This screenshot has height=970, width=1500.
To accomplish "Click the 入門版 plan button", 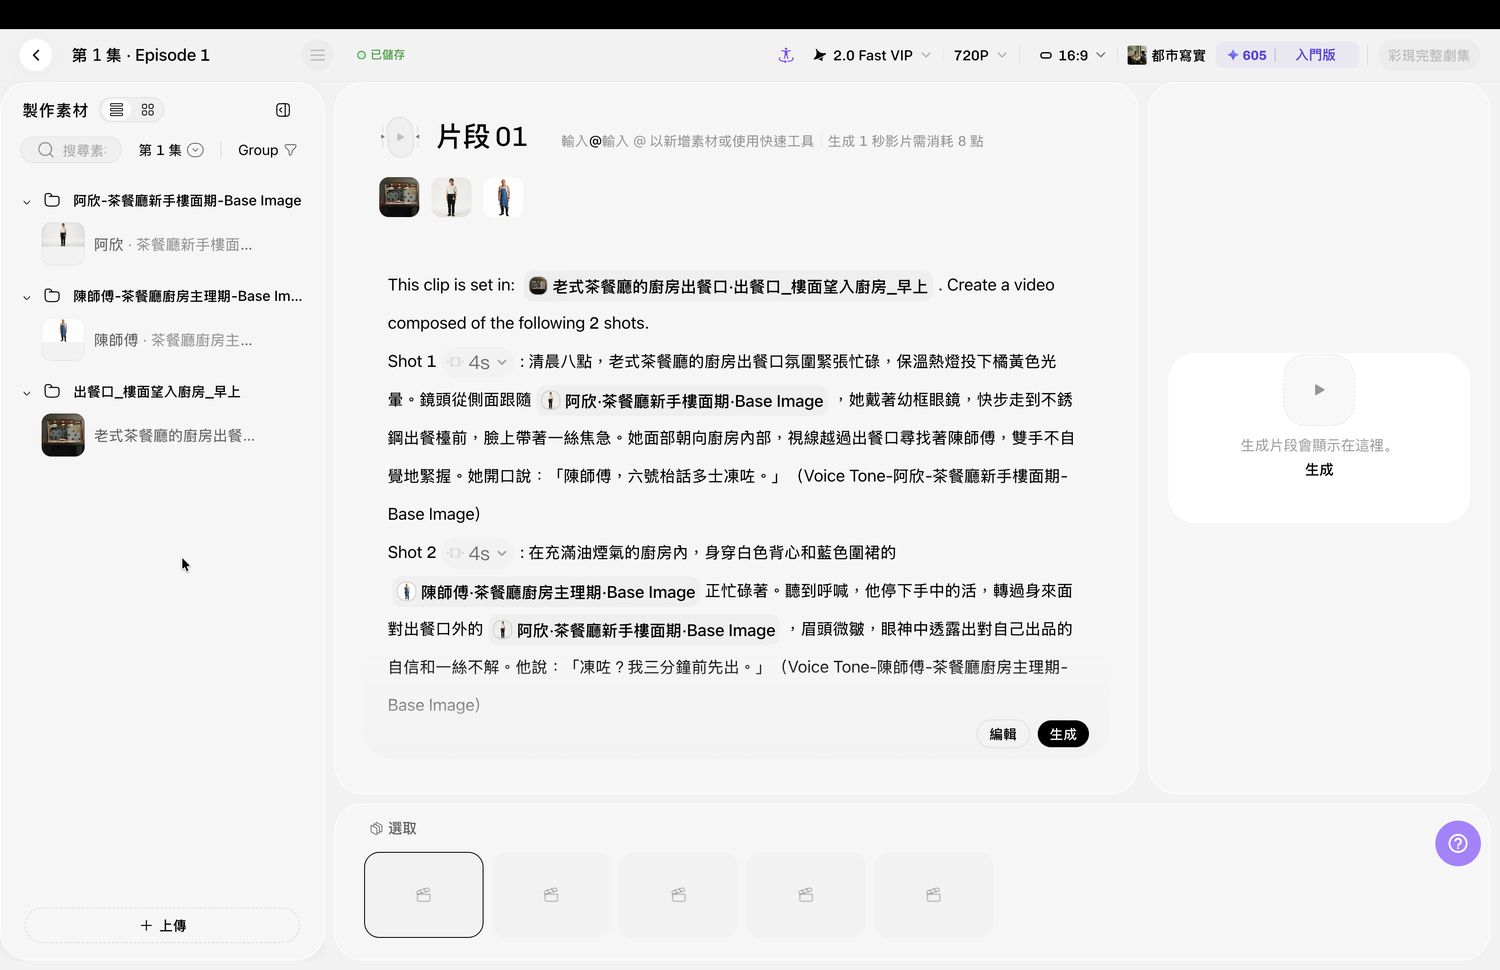I will click(x=1315, y=55).
